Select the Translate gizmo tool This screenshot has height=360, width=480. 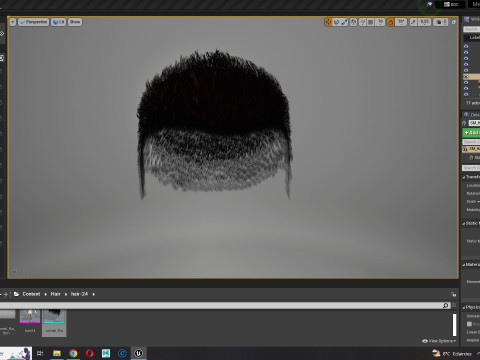pos(328,22)
